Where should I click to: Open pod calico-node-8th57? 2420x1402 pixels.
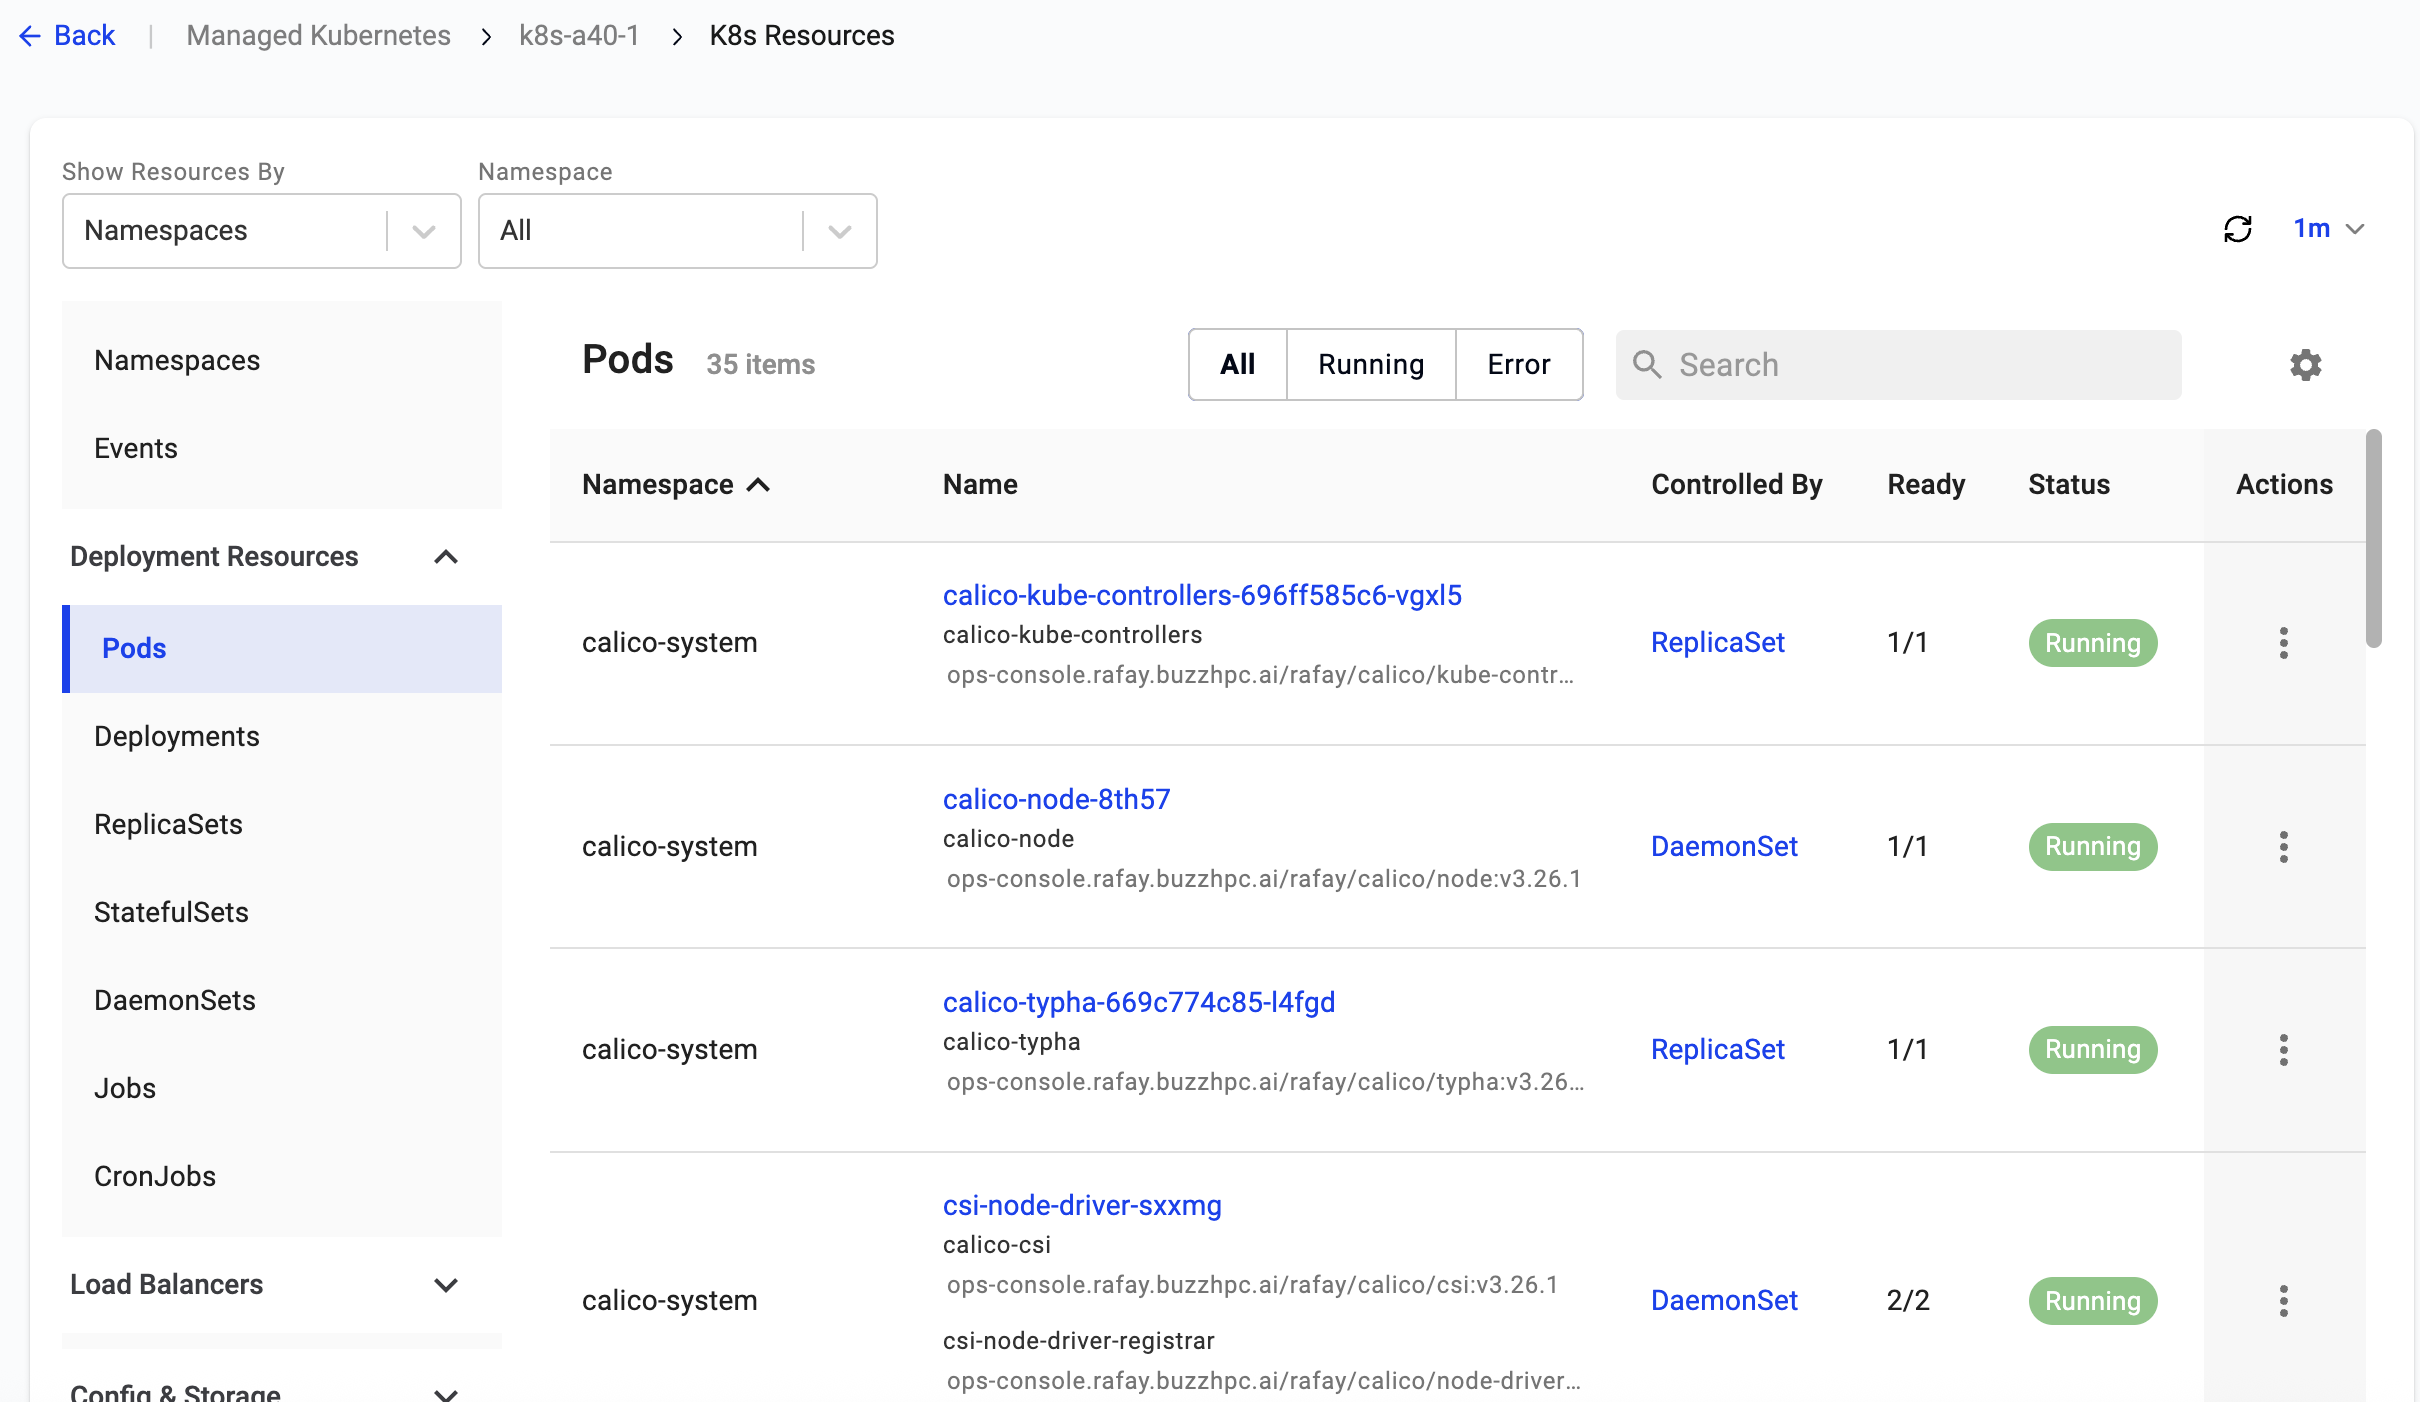tap(1056, 799)
